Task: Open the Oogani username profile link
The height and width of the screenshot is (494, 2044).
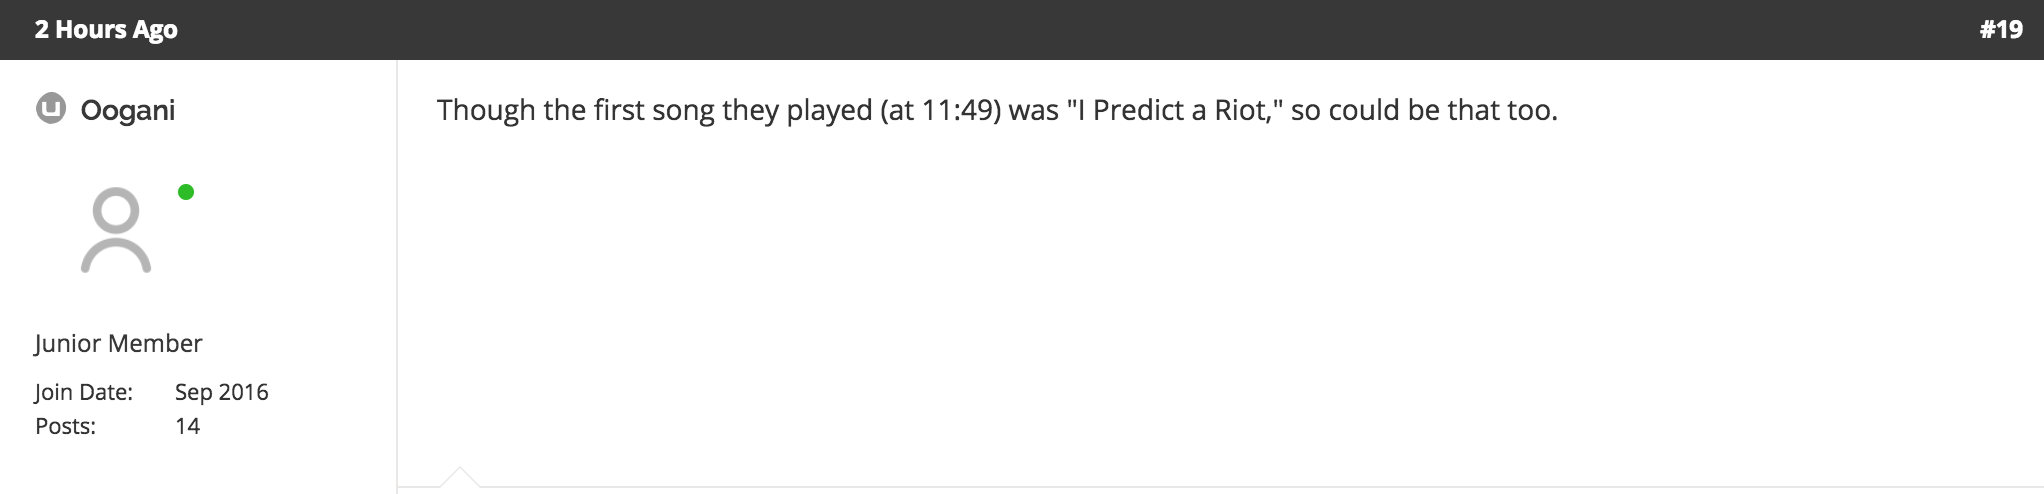Action: pyautogui.click(x=128, y=110)
